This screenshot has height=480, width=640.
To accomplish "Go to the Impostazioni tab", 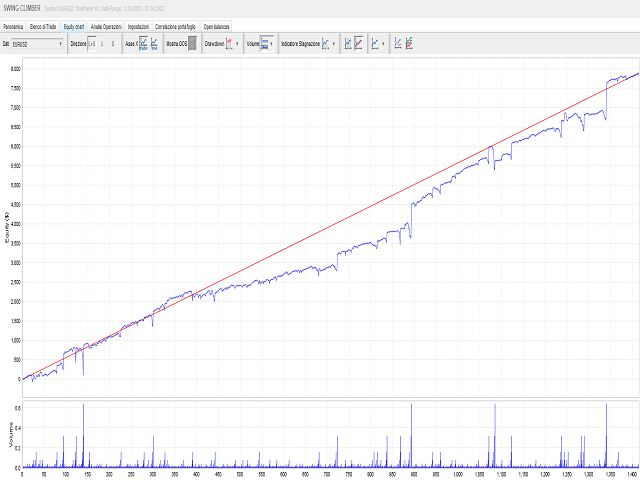I will (138, 27).
